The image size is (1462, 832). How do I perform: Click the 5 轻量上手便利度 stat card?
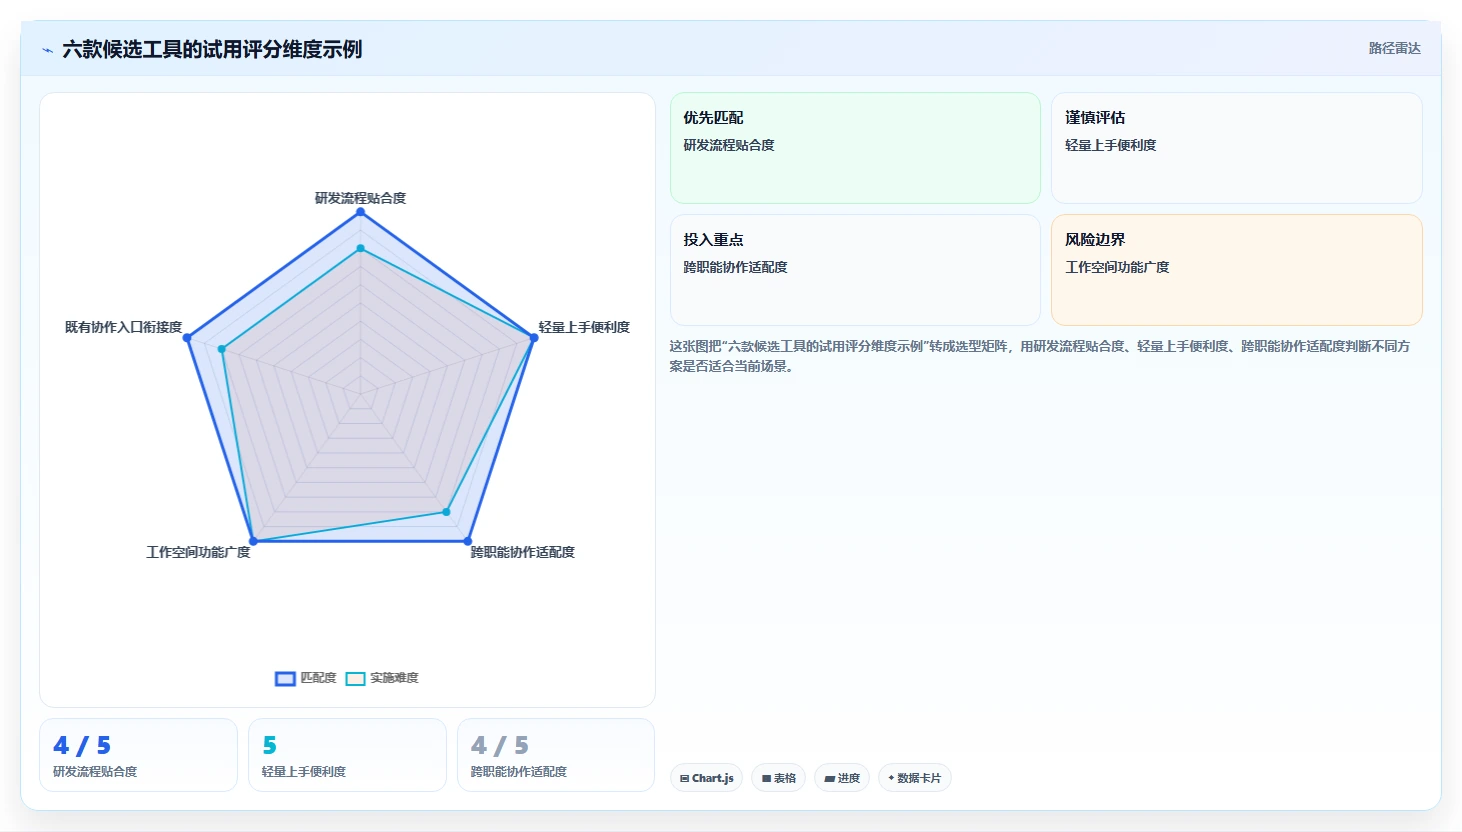347,755
